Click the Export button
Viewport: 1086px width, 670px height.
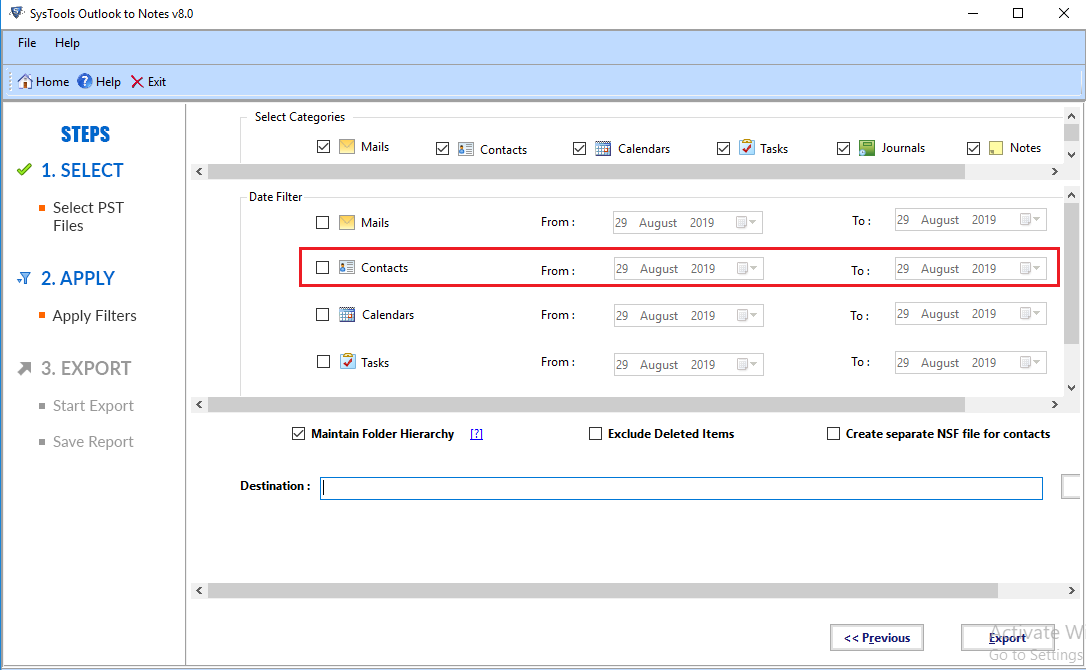coord(1008,637)
